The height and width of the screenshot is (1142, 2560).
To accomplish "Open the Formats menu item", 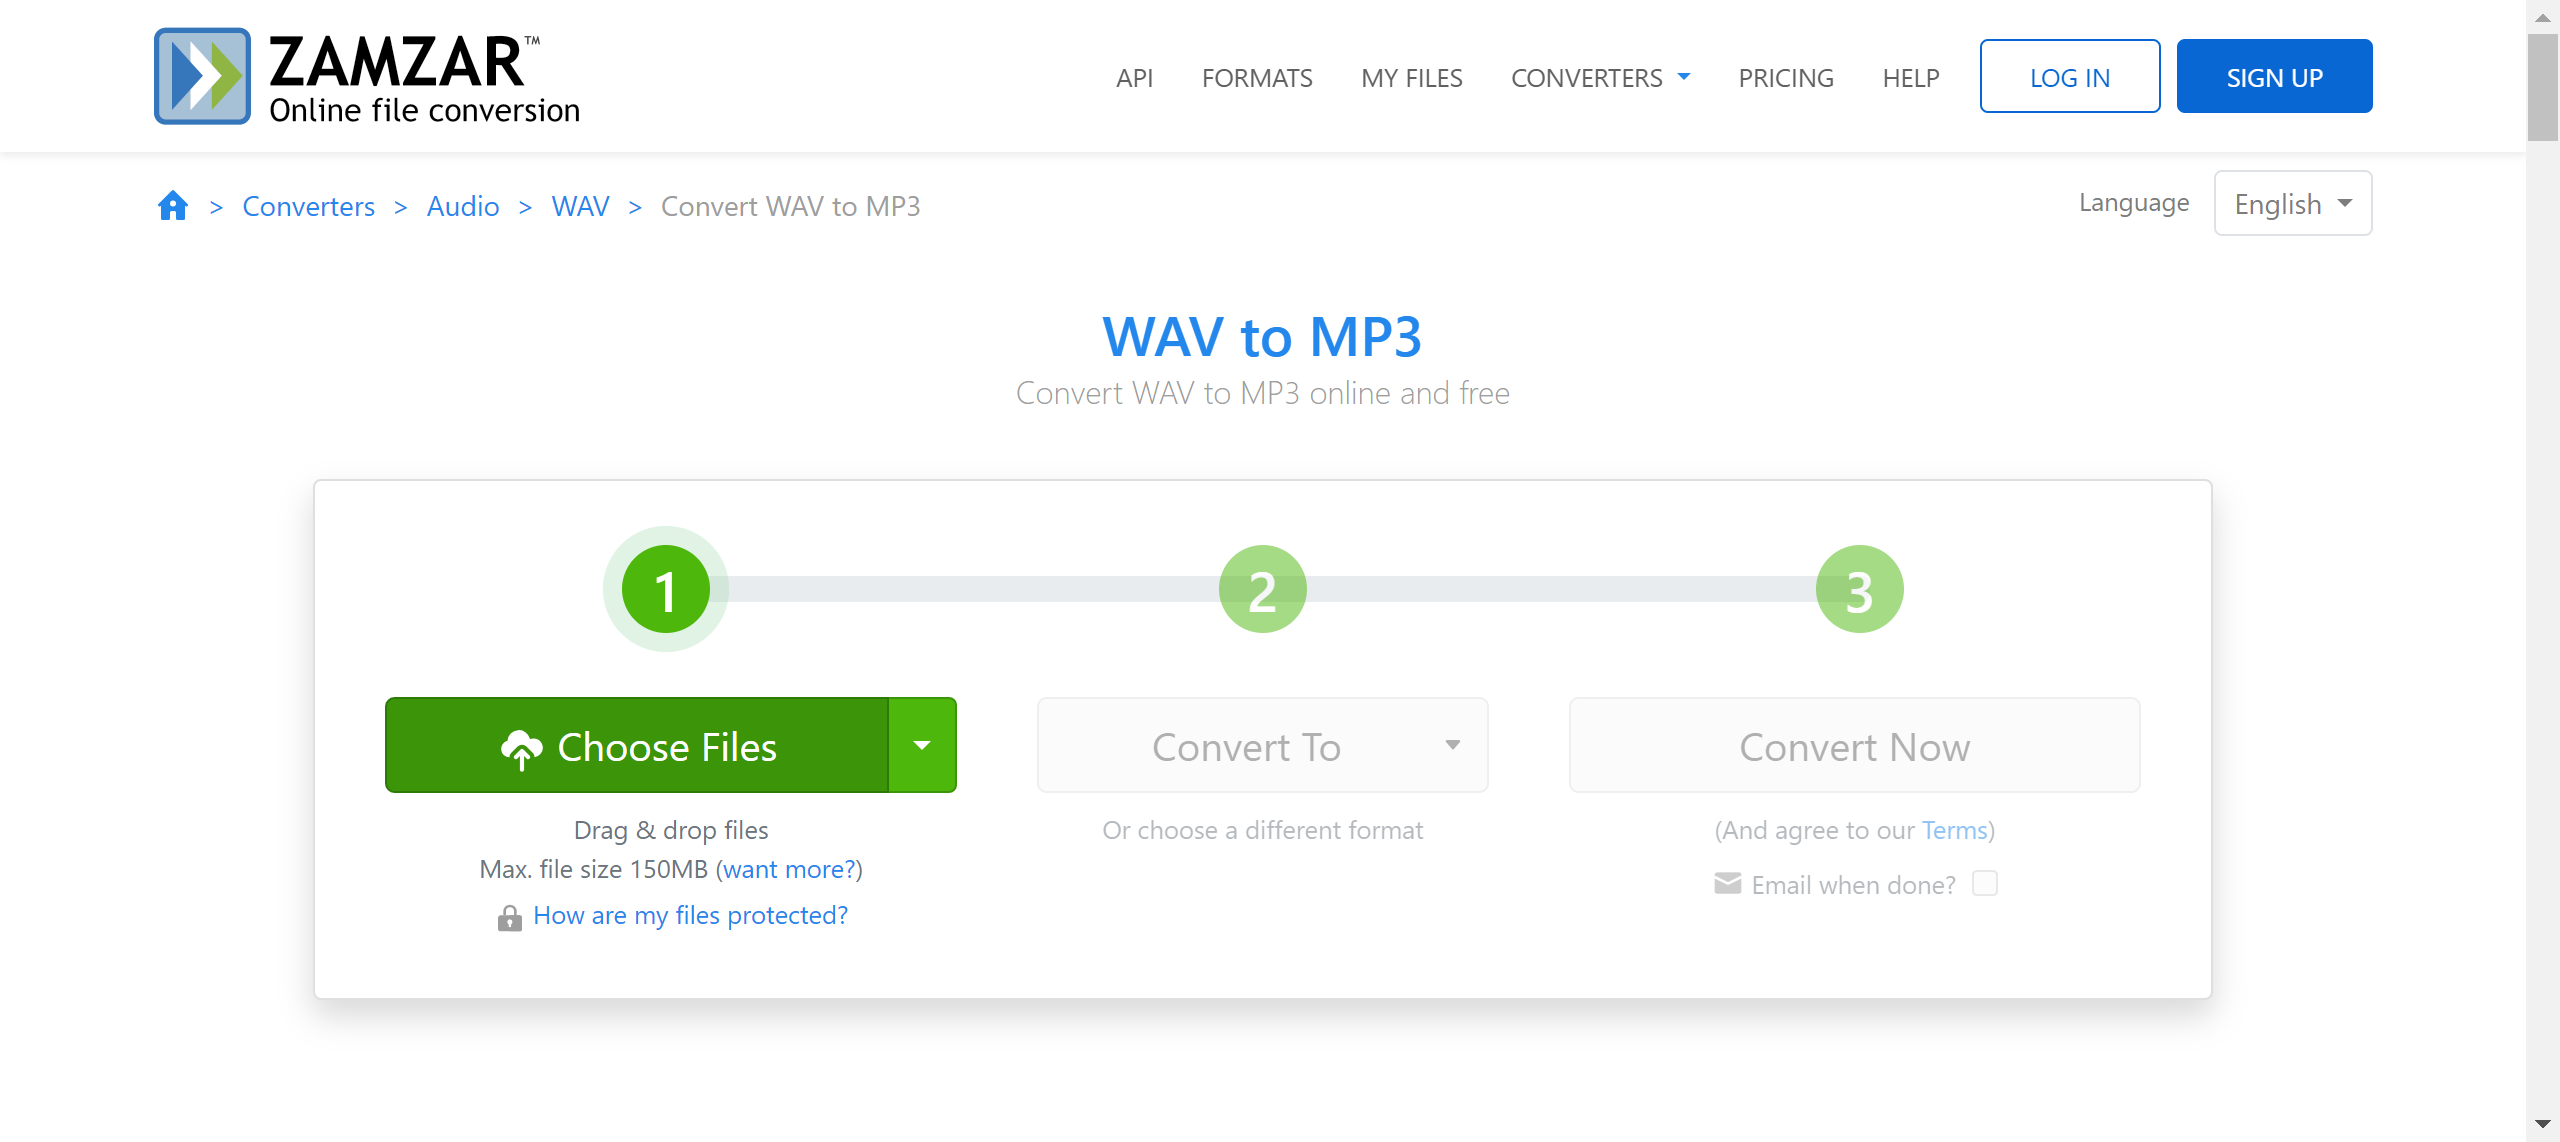I will pos(1257,78).
